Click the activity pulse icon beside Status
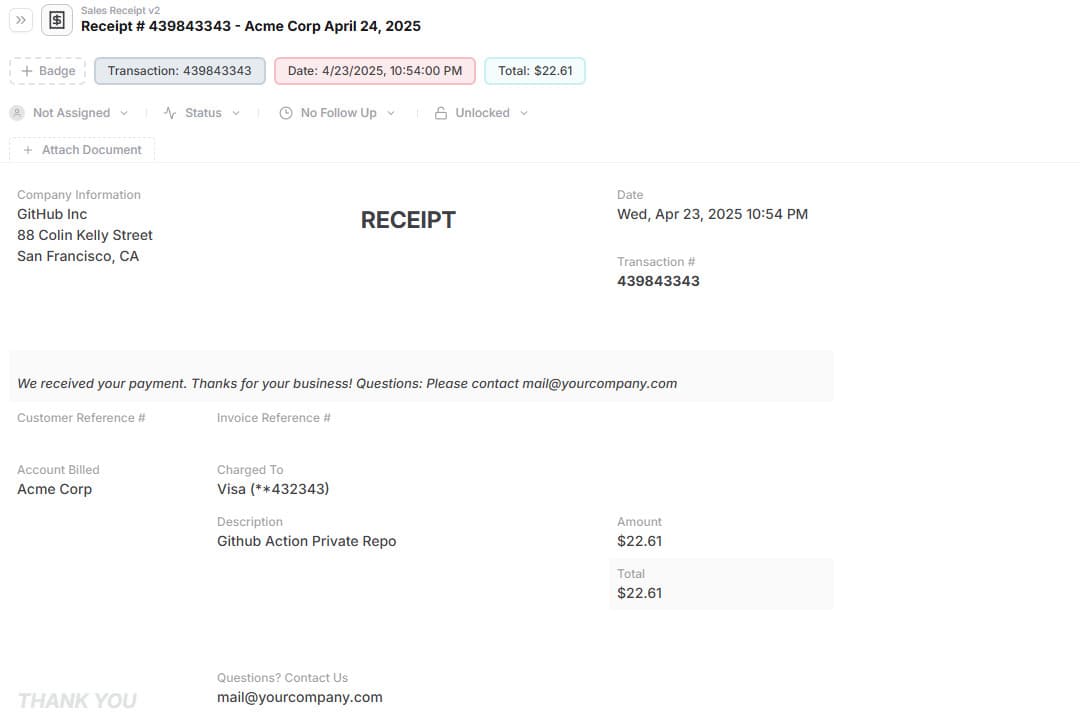Screen dimensions: 1080x720 pyautogui.click(x=170, y=113)
